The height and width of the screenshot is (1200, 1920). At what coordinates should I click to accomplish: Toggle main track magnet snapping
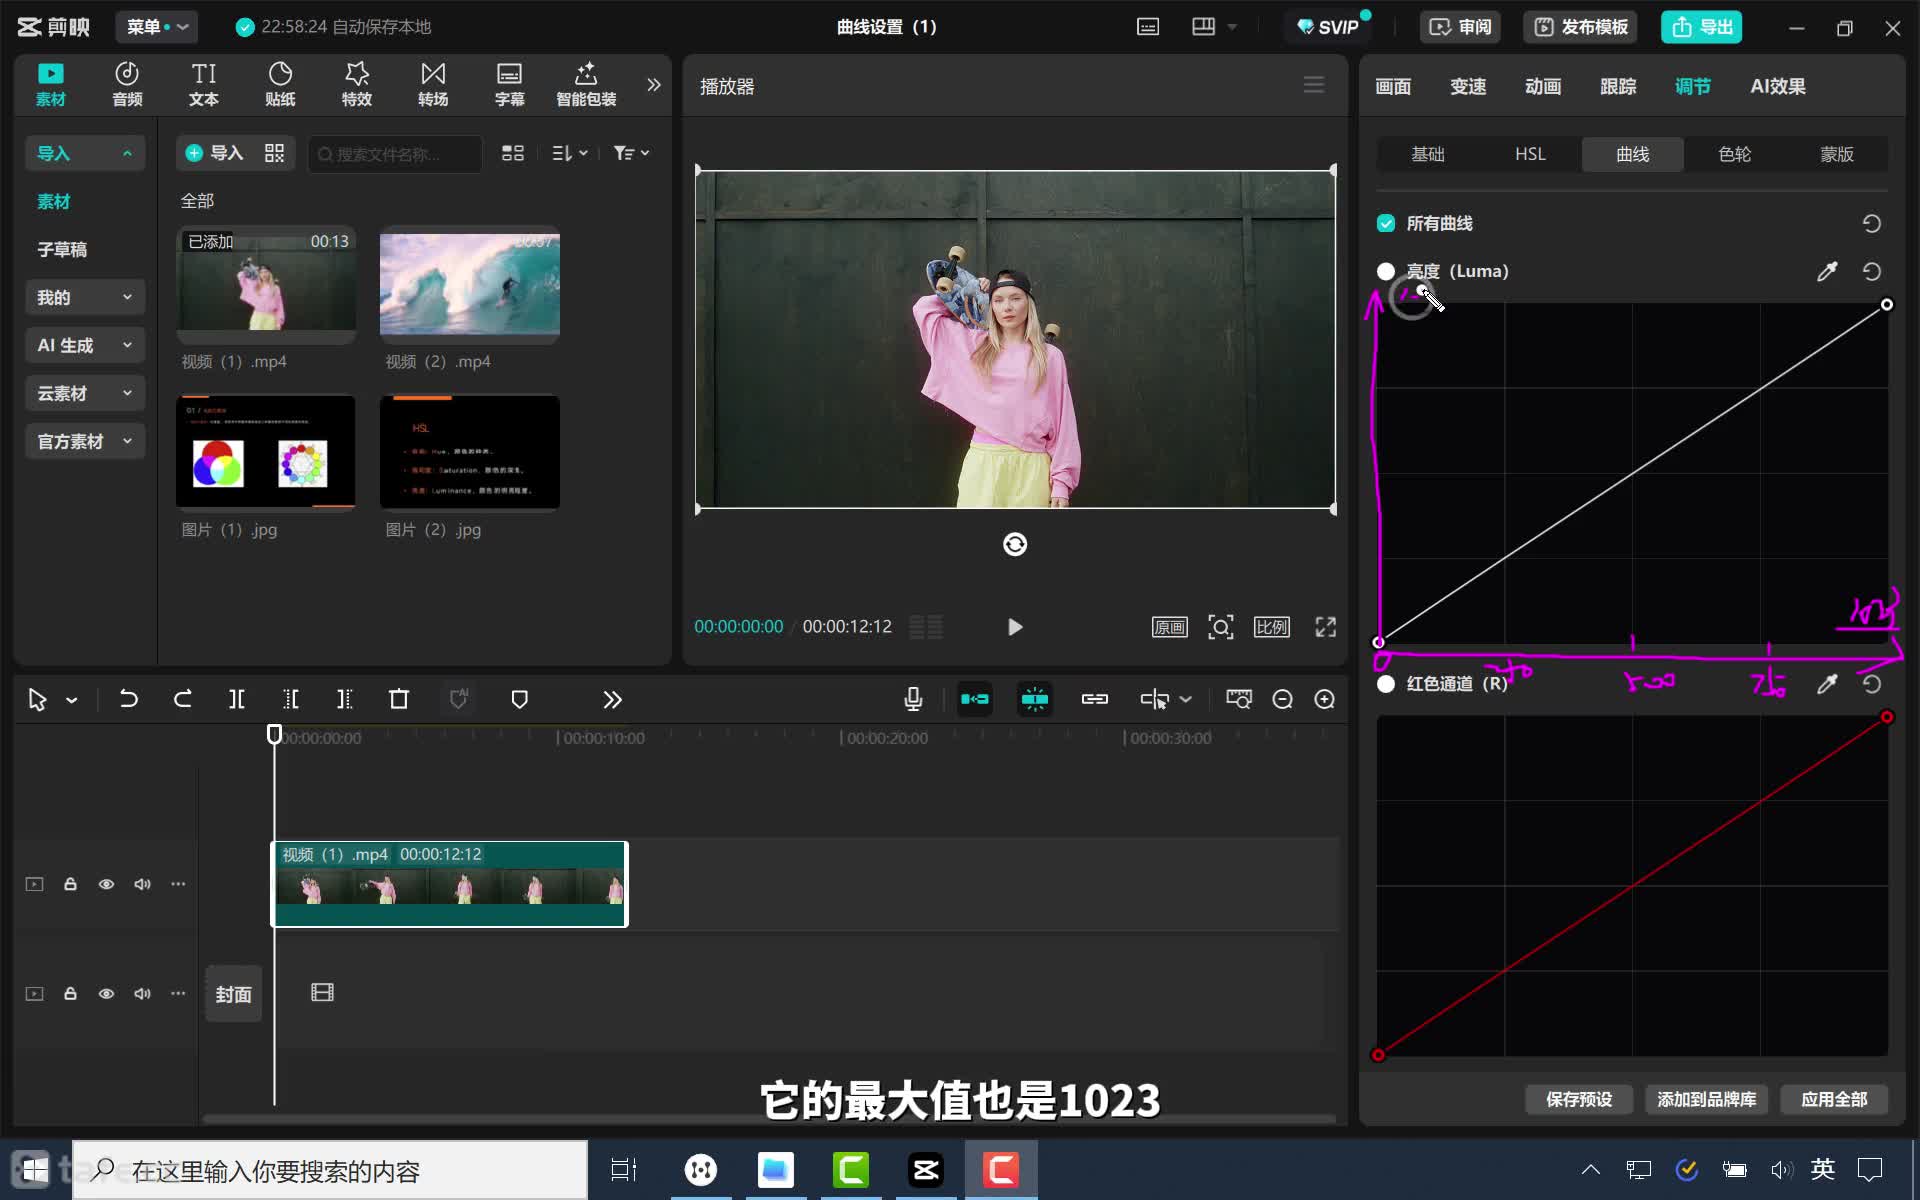click(x=975, y=699)
